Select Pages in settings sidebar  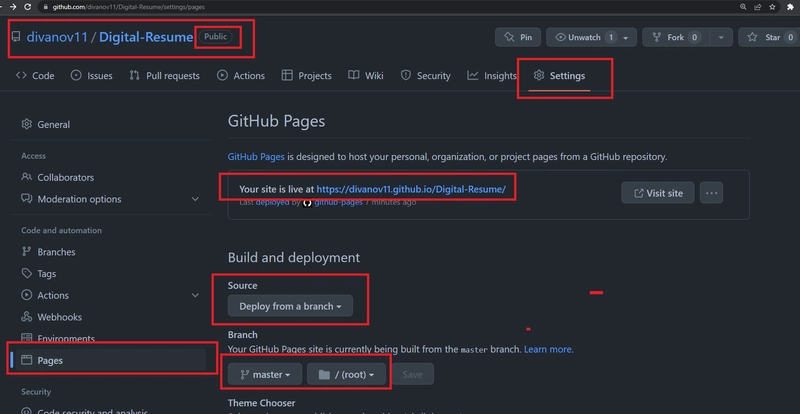pyautogui.click(x=110, y=360)
